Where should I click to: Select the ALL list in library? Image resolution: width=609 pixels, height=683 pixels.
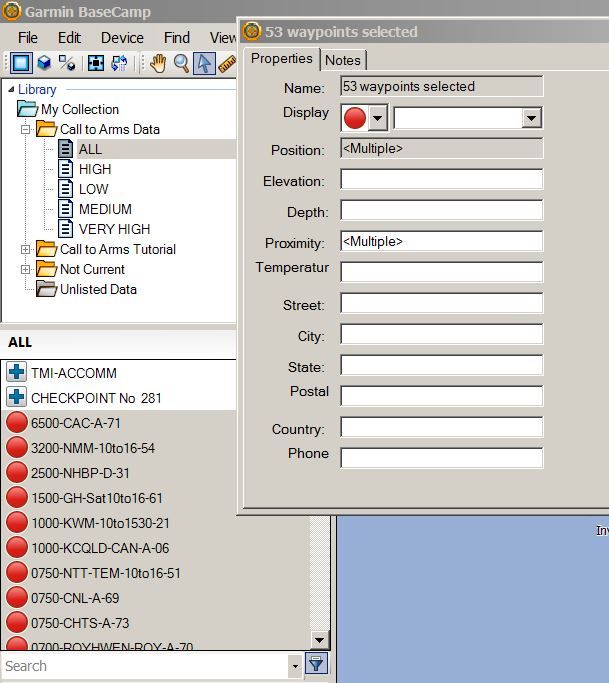[x=90, y=149]
